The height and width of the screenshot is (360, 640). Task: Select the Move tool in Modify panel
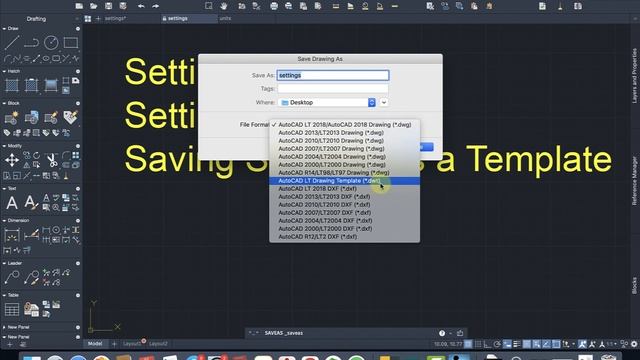point(12,160)
